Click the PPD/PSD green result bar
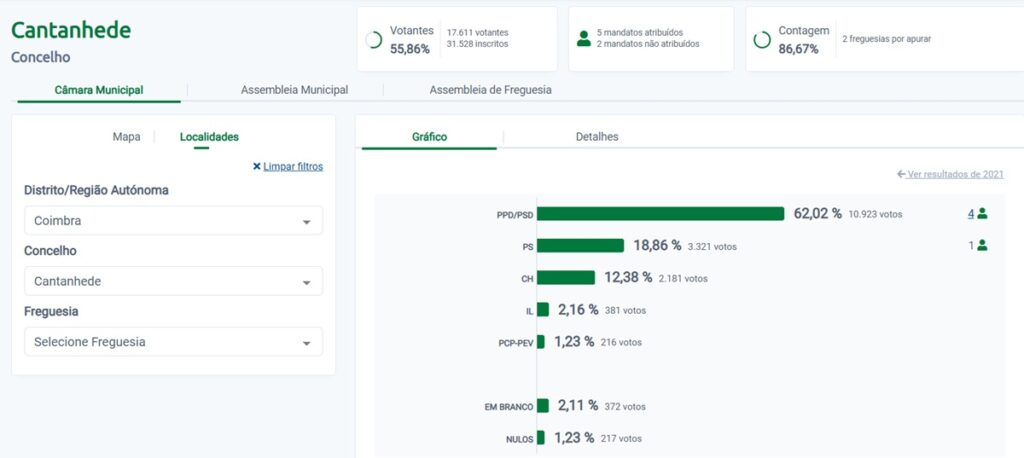The image size is (1024, 458). click(x=660, y=214)
